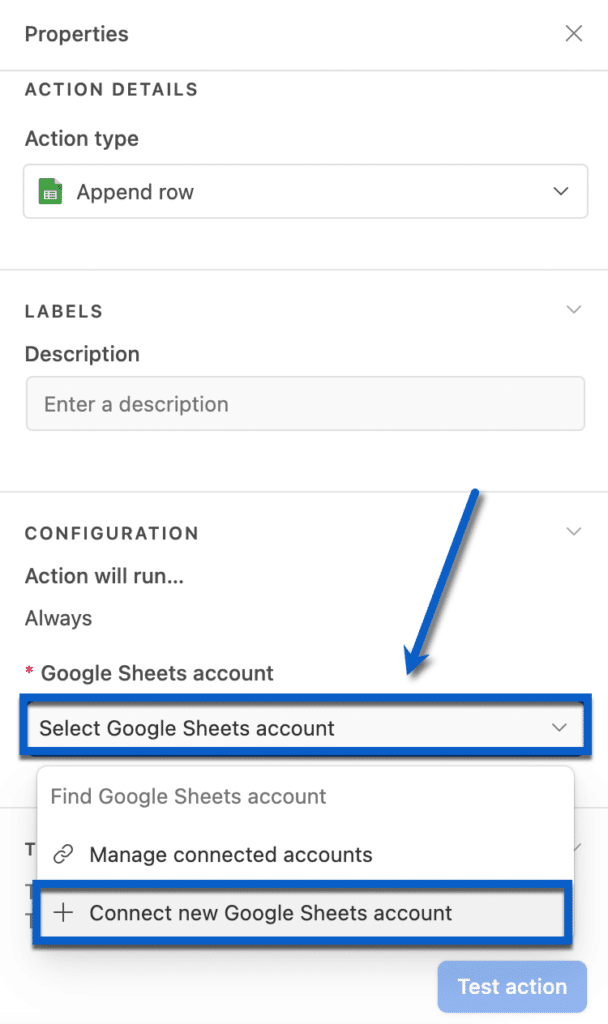Screen dimensions: 608x1024
Task: Click the 'Find Google Sheets account' search box
Action: point(188,797)
